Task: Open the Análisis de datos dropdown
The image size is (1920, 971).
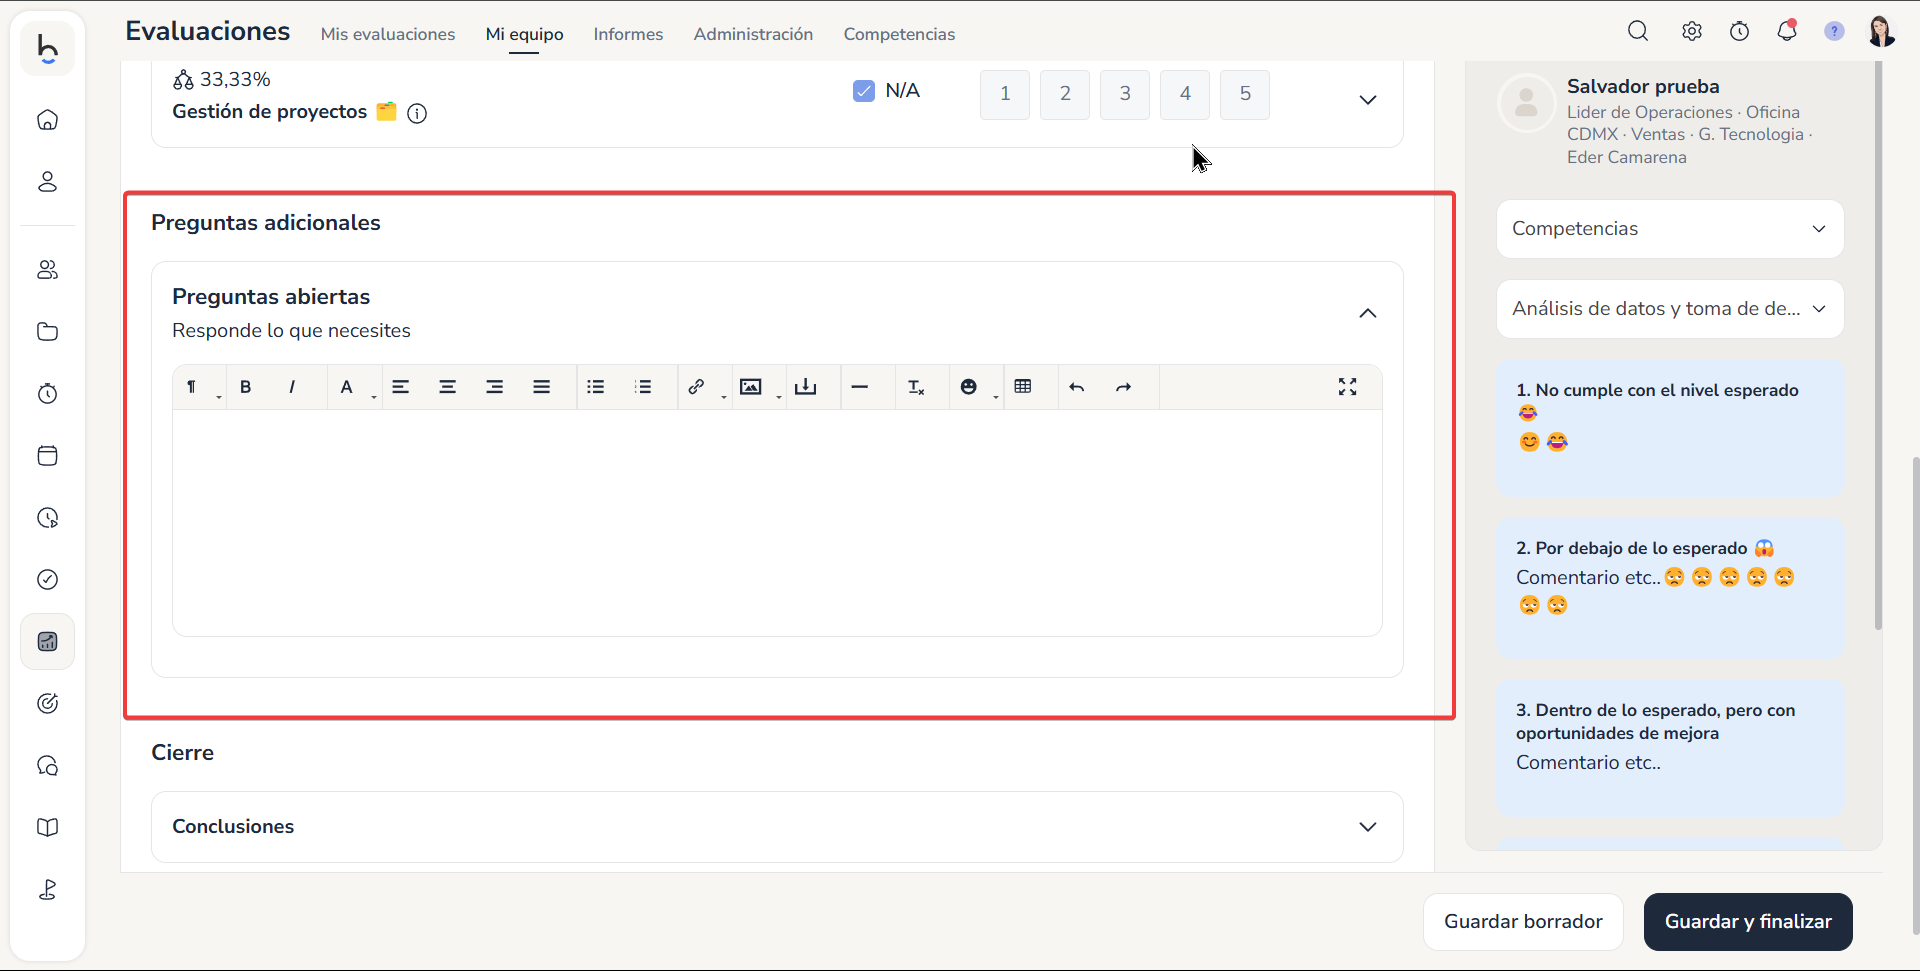Action: (1670, 309)
